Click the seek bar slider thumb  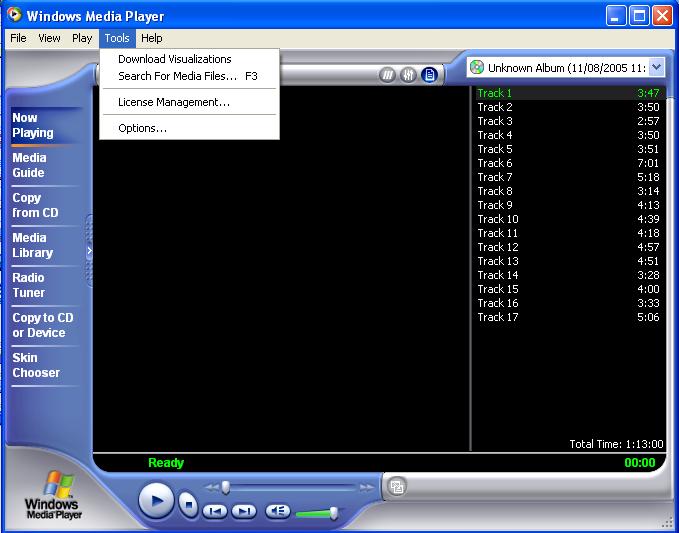click(x=226, y=488)
